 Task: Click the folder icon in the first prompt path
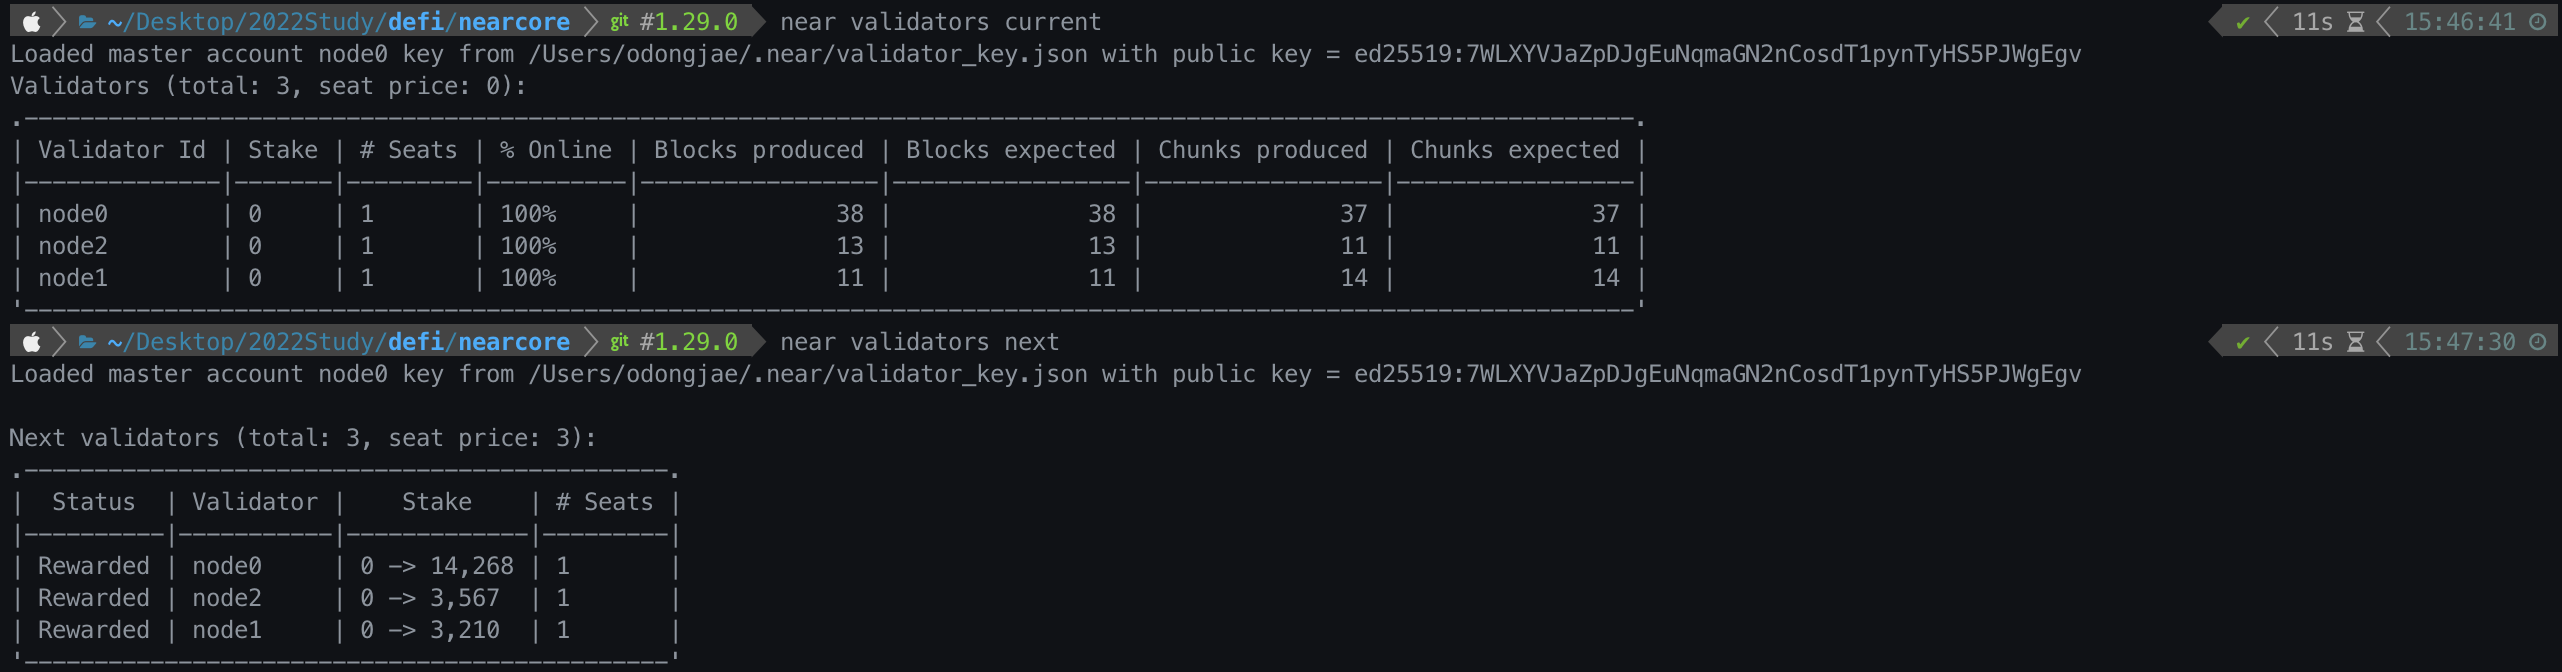(x=87, y=22)
